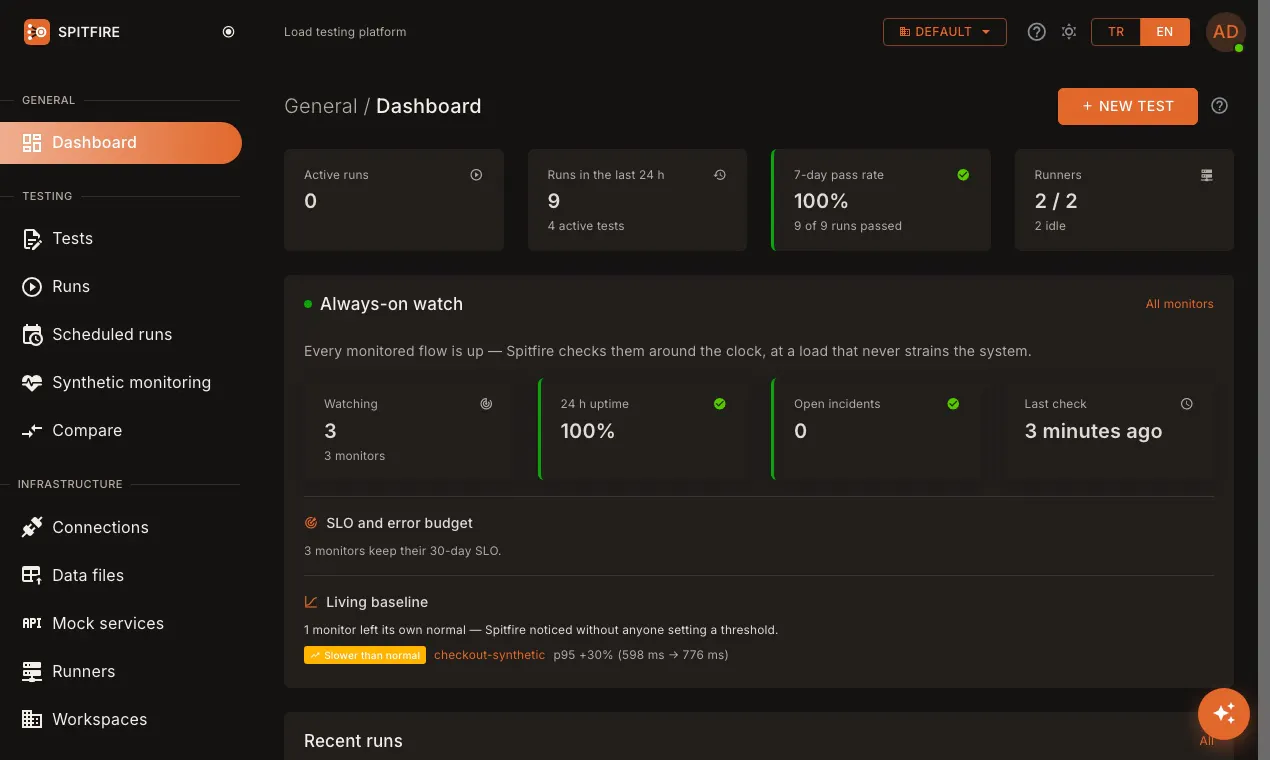Viewport: 1270px width, 760px height.
Task: Click the server icon on Runners card
Action: [1207, 175]
